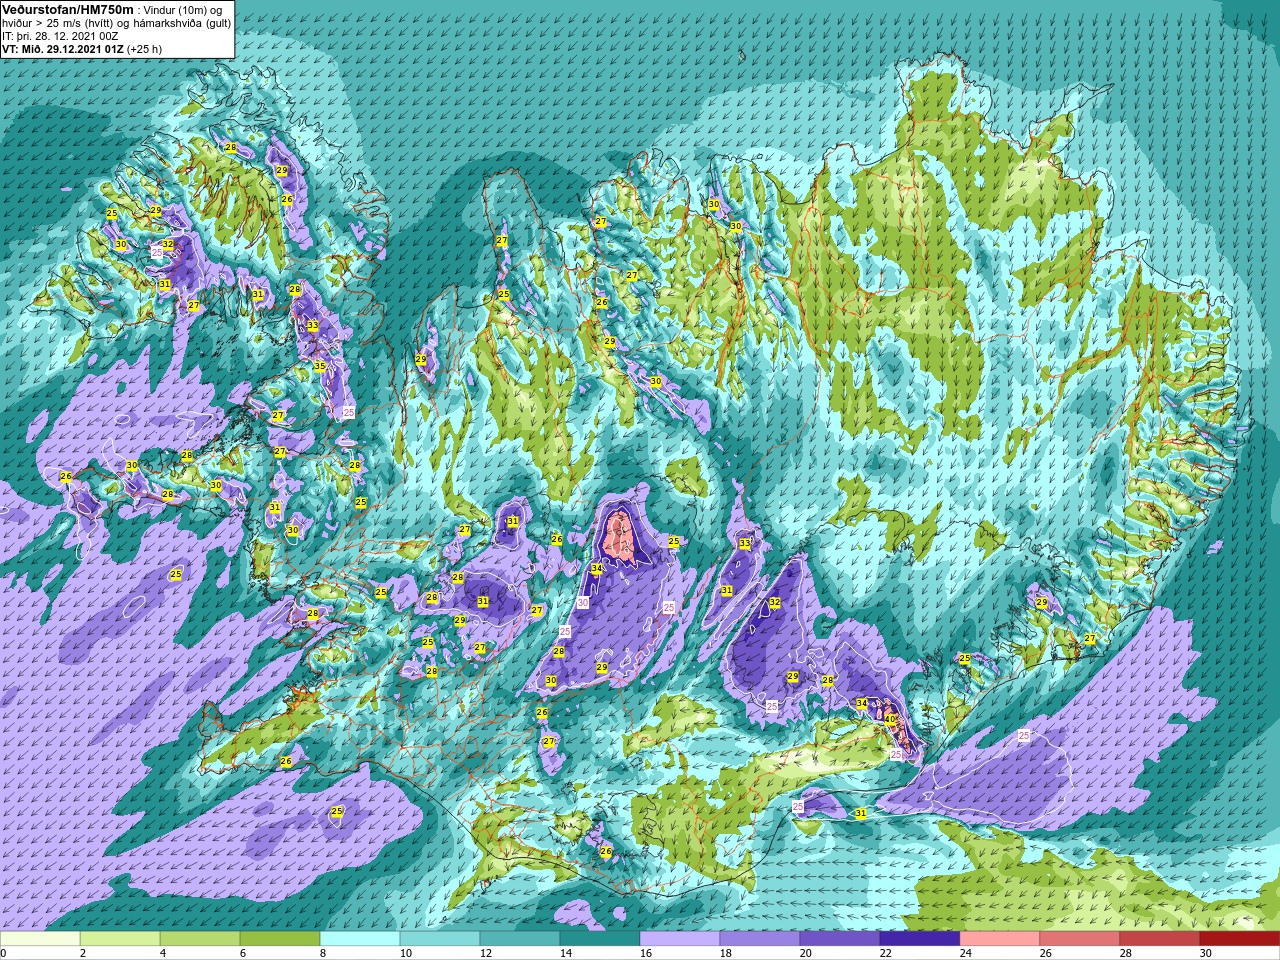Click the pale yellow 0–2 legend swatch

pyautogui.click(x=40, y=939)
